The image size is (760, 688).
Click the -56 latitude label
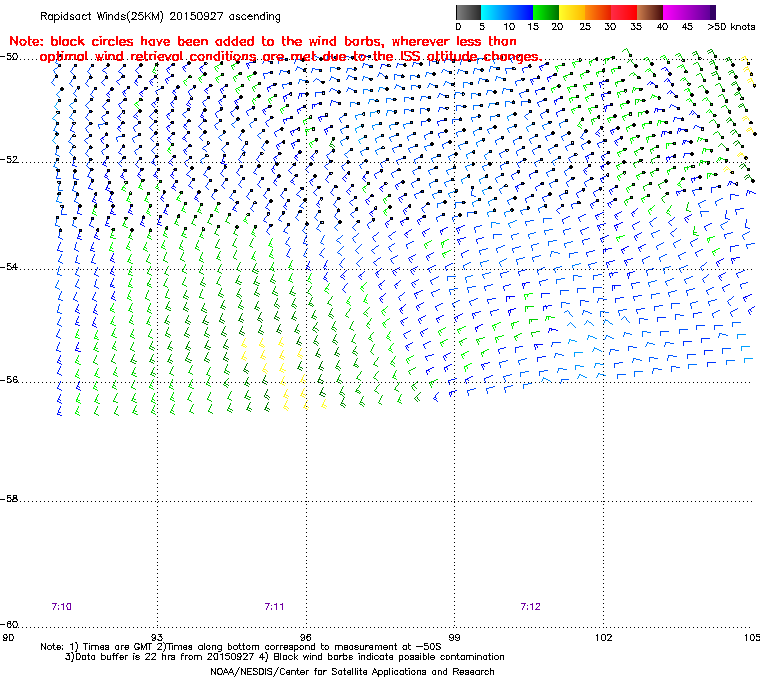[x=9, y=380]
